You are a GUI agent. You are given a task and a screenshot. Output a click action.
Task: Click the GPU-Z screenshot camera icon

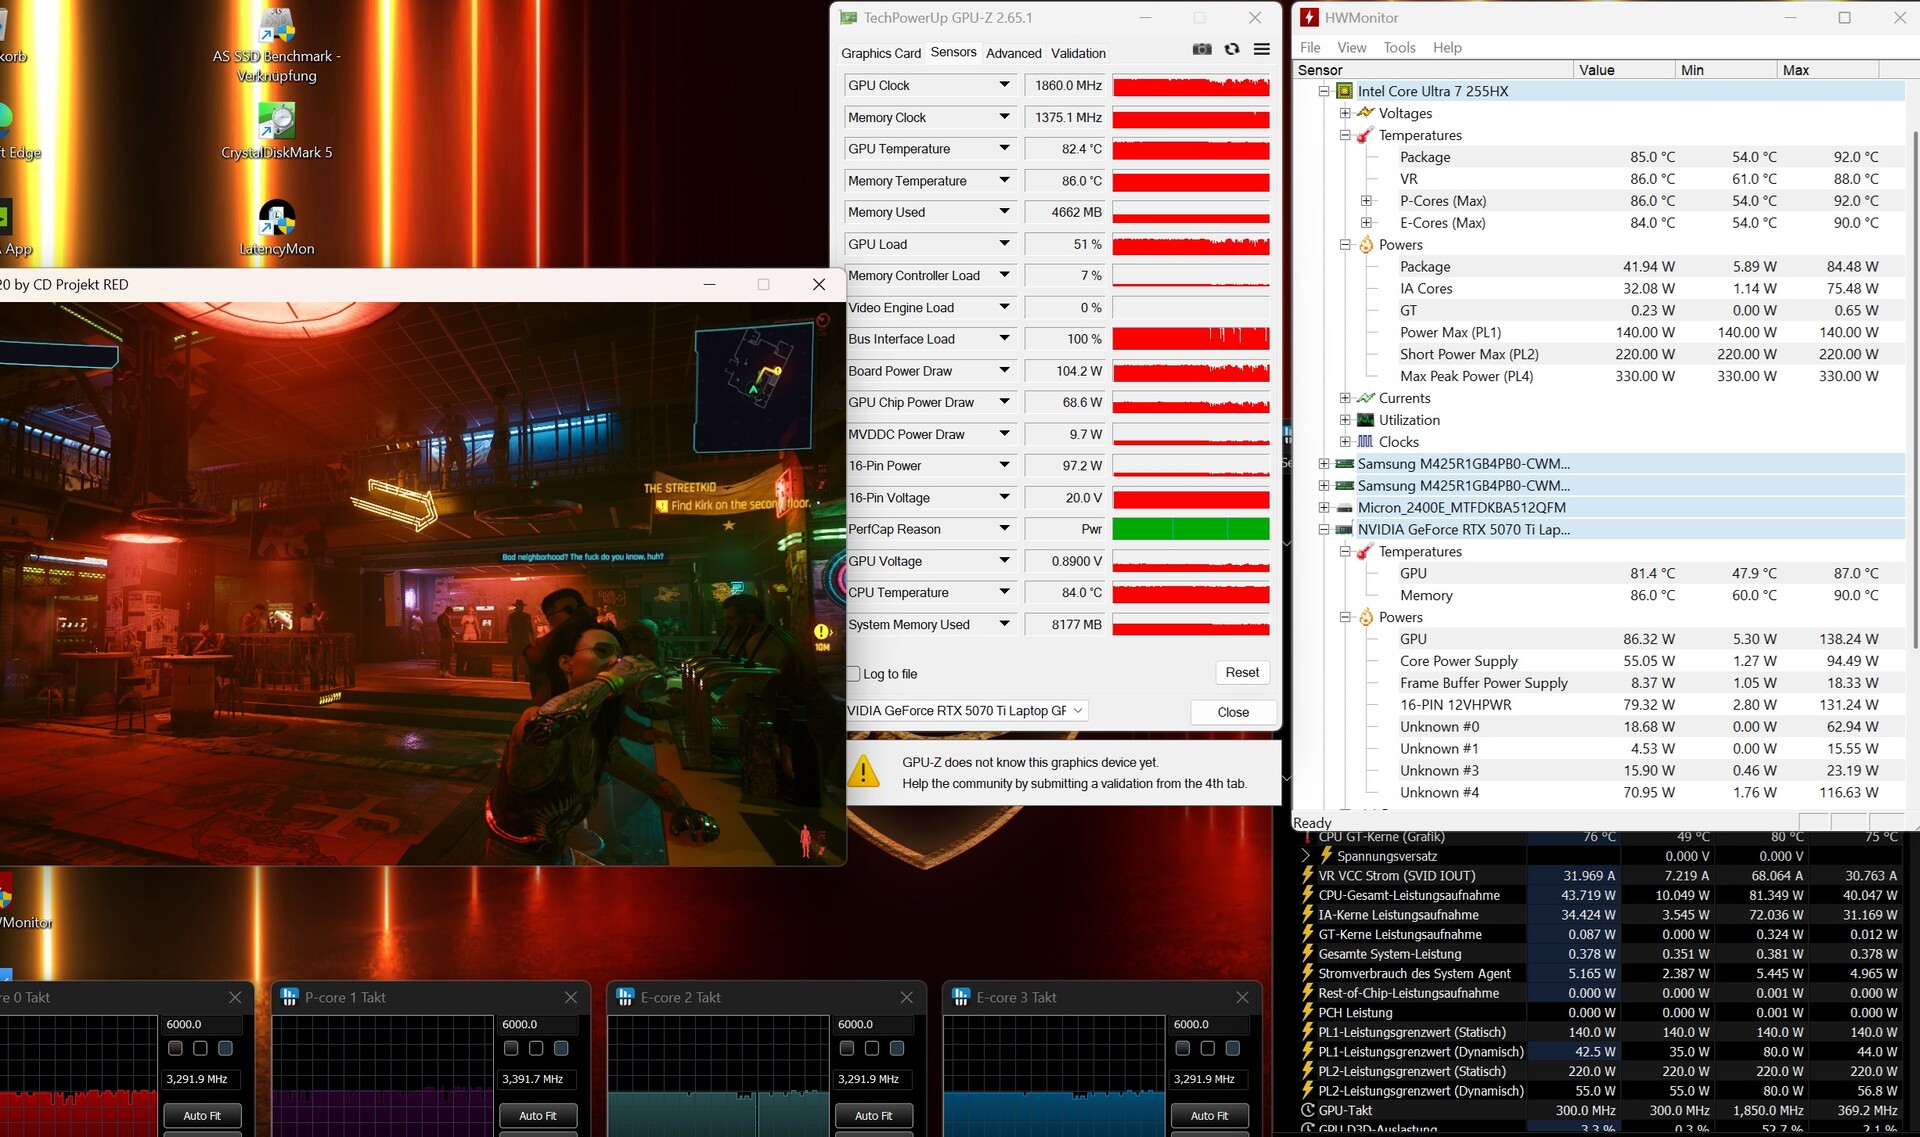tap(1202, 50)
